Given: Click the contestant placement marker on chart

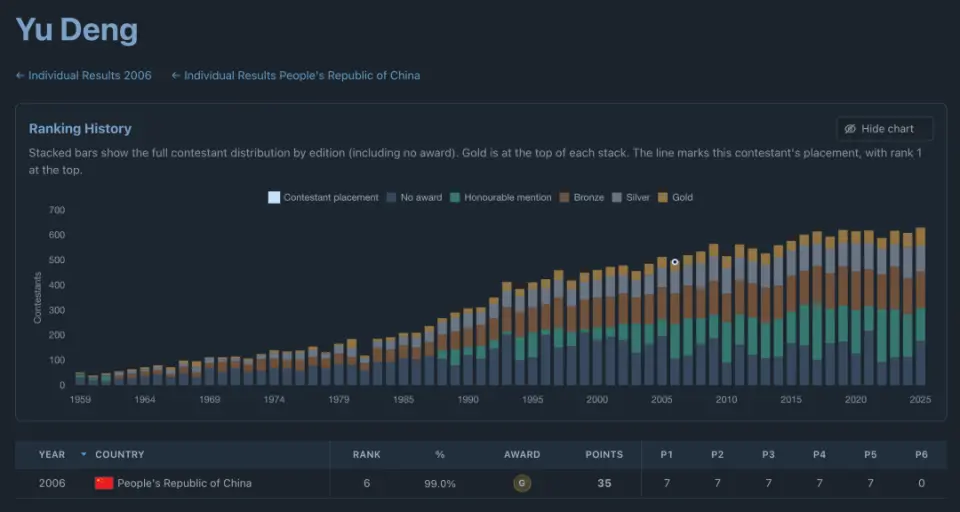Looking at the screenshot, I should [675, 262].
